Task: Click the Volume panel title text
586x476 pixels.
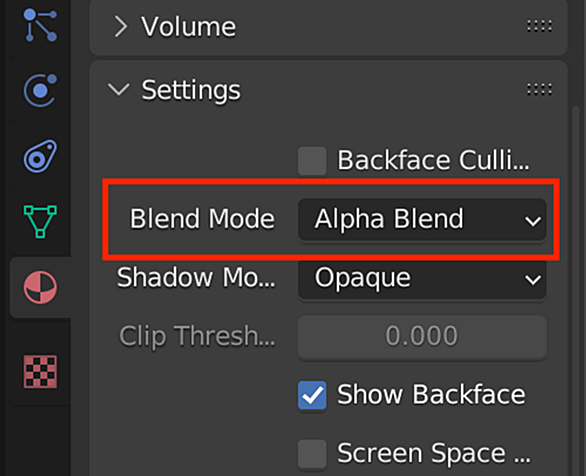Action: [x=188, y=27]
